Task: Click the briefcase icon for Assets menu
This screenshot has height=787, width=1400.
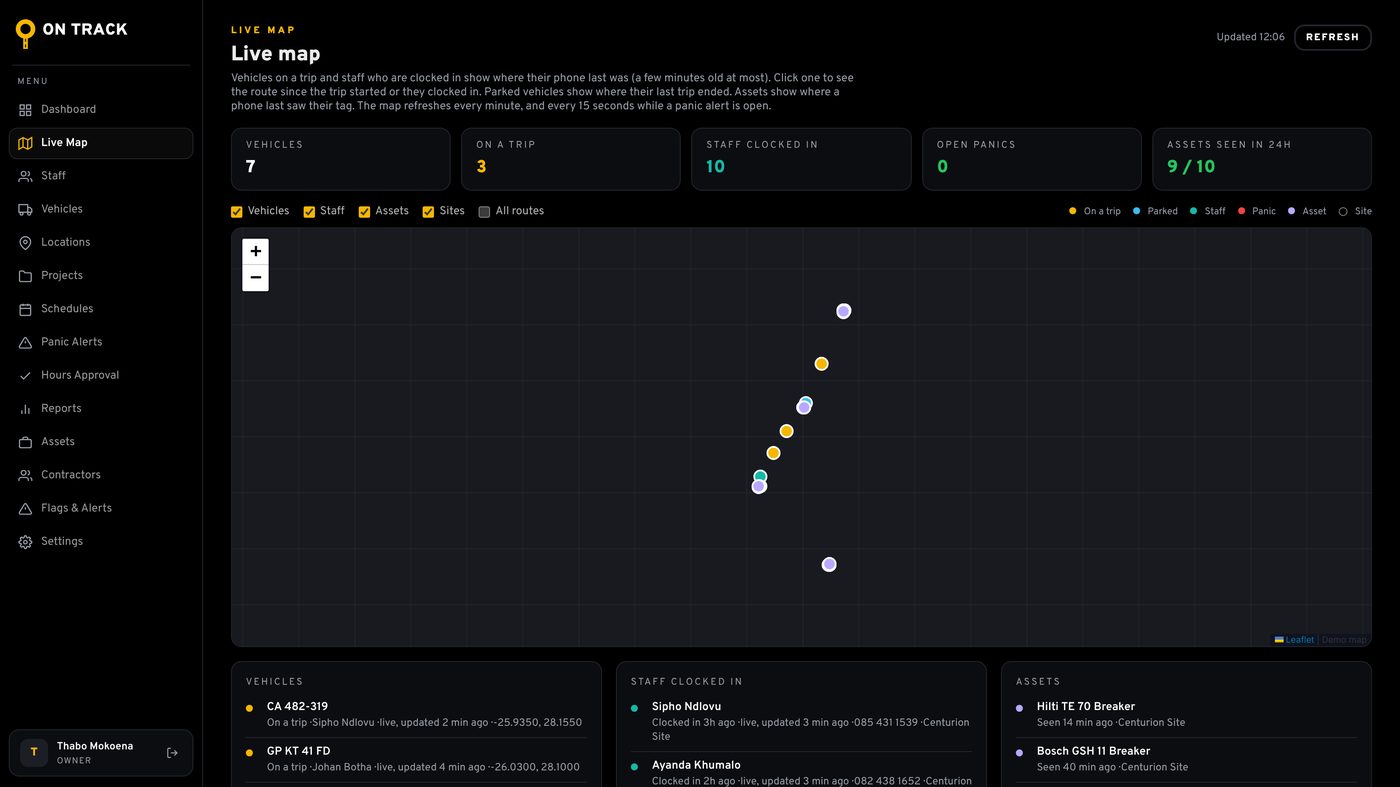Action: click(25, 442)
